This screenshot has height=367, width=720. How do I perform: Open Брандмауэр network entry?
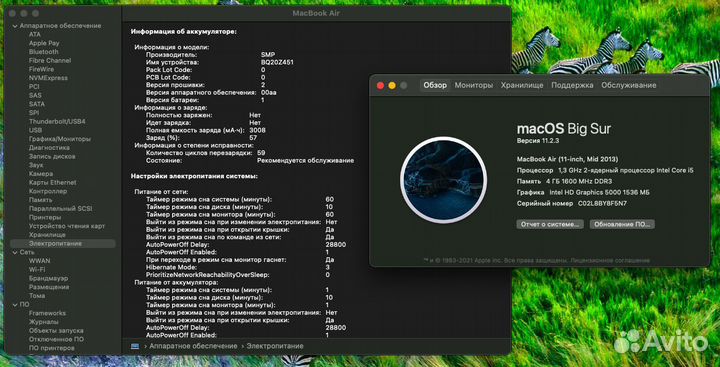pos(48,278)
